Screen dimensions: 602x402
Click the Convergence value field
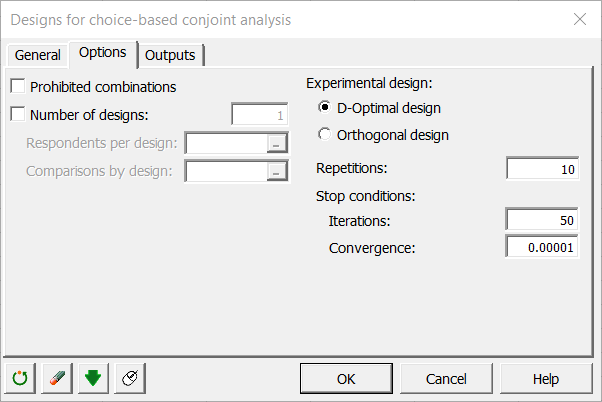(542, 247)
